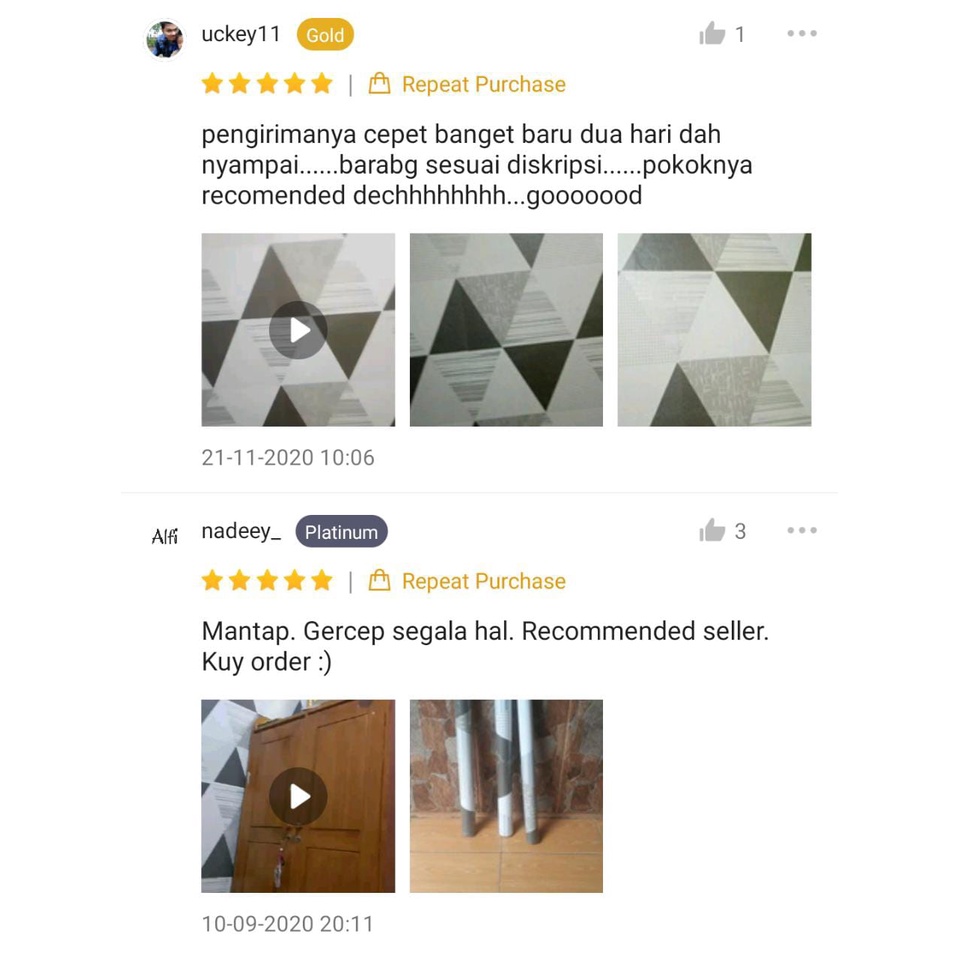Image resolution: width=958 pixels, height=958 pixels.
Task: Click the shopping bag icon in nadeey_'s review
Action: [x=379, y=580]
